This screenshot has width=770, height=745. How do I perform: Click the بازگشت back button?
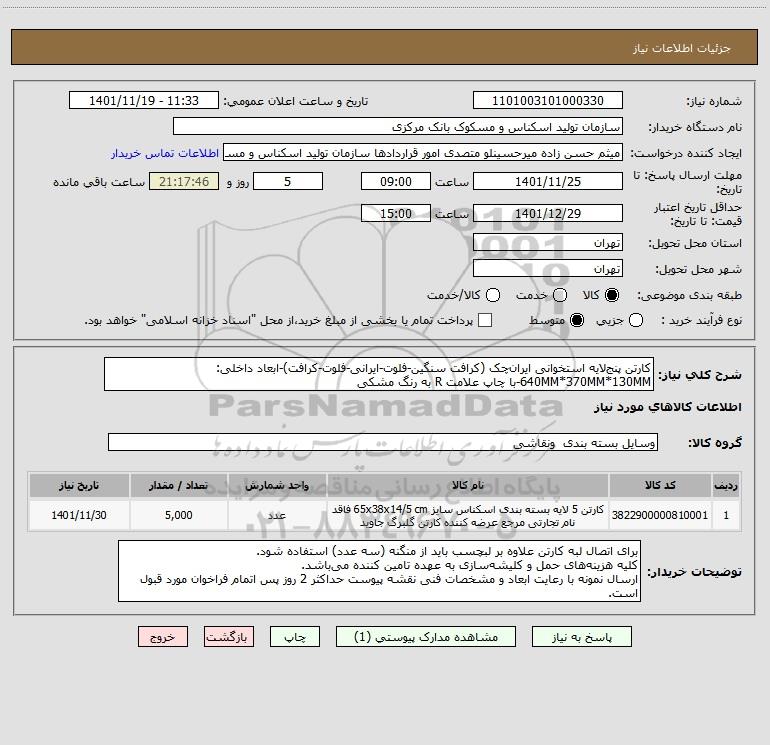point(229,637)
